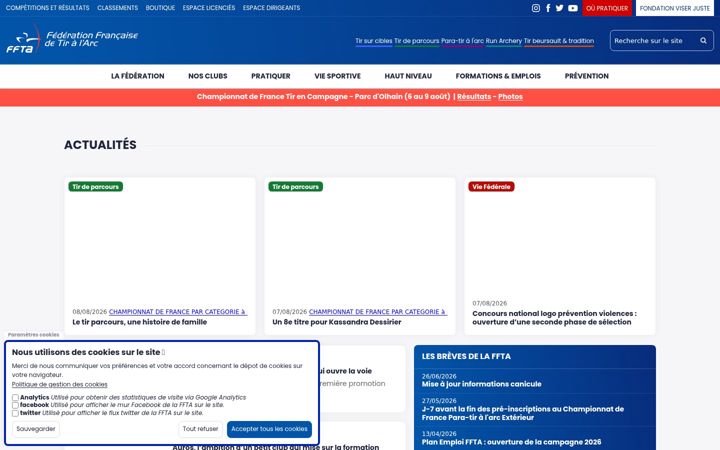The image size is (720, 450).
Task: Open the Pratiquer menu
Action: pos(270,76)
